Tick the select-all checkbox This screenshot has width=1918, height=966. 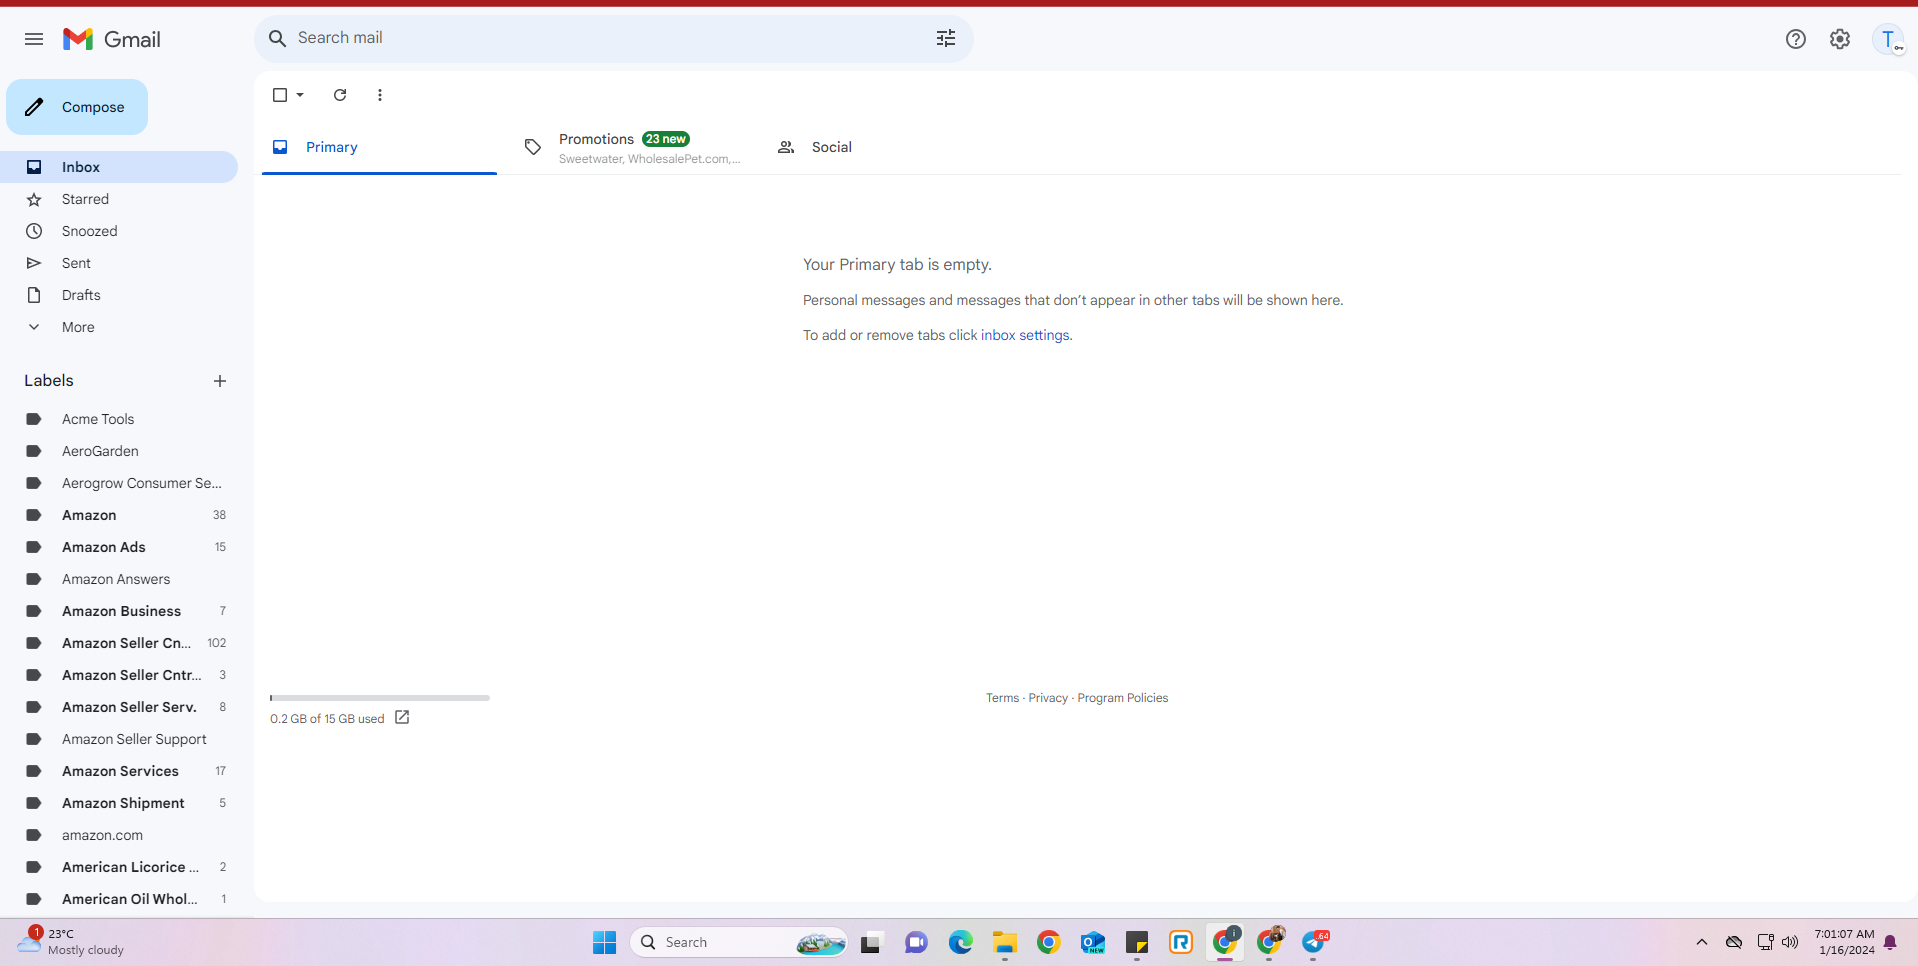280,95
